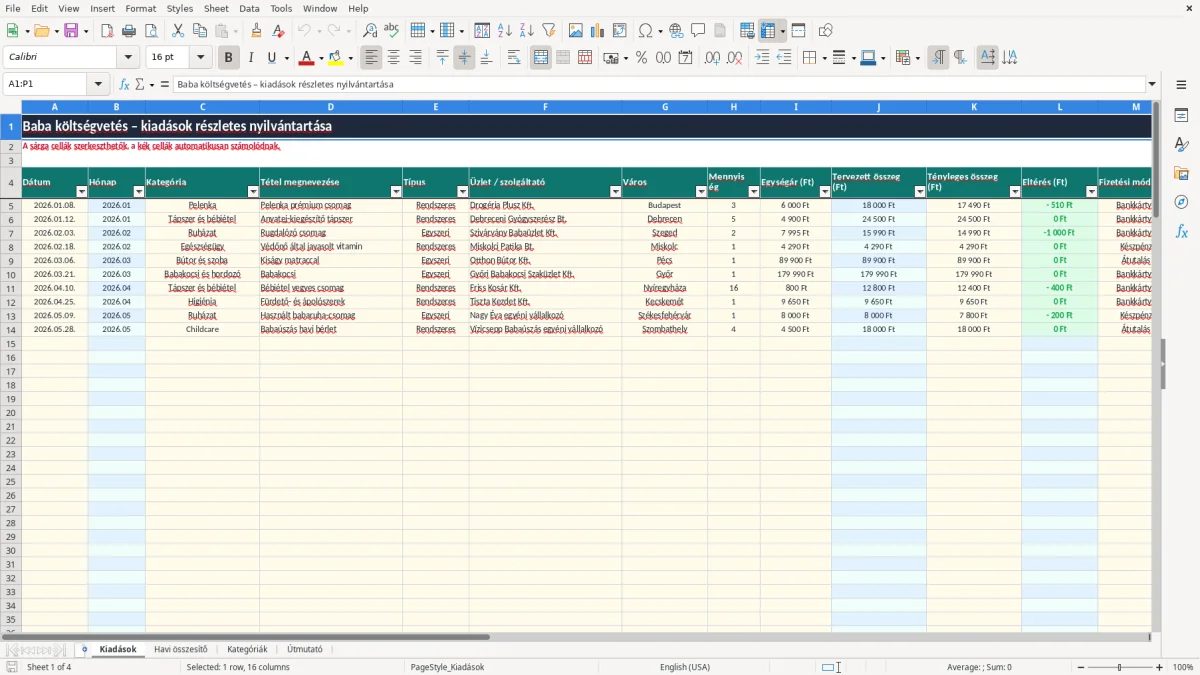The height and width of the screenshot is (675, 1200).
Task: Toggle Freeze Rows and Columns
Action: click(768, 31)
